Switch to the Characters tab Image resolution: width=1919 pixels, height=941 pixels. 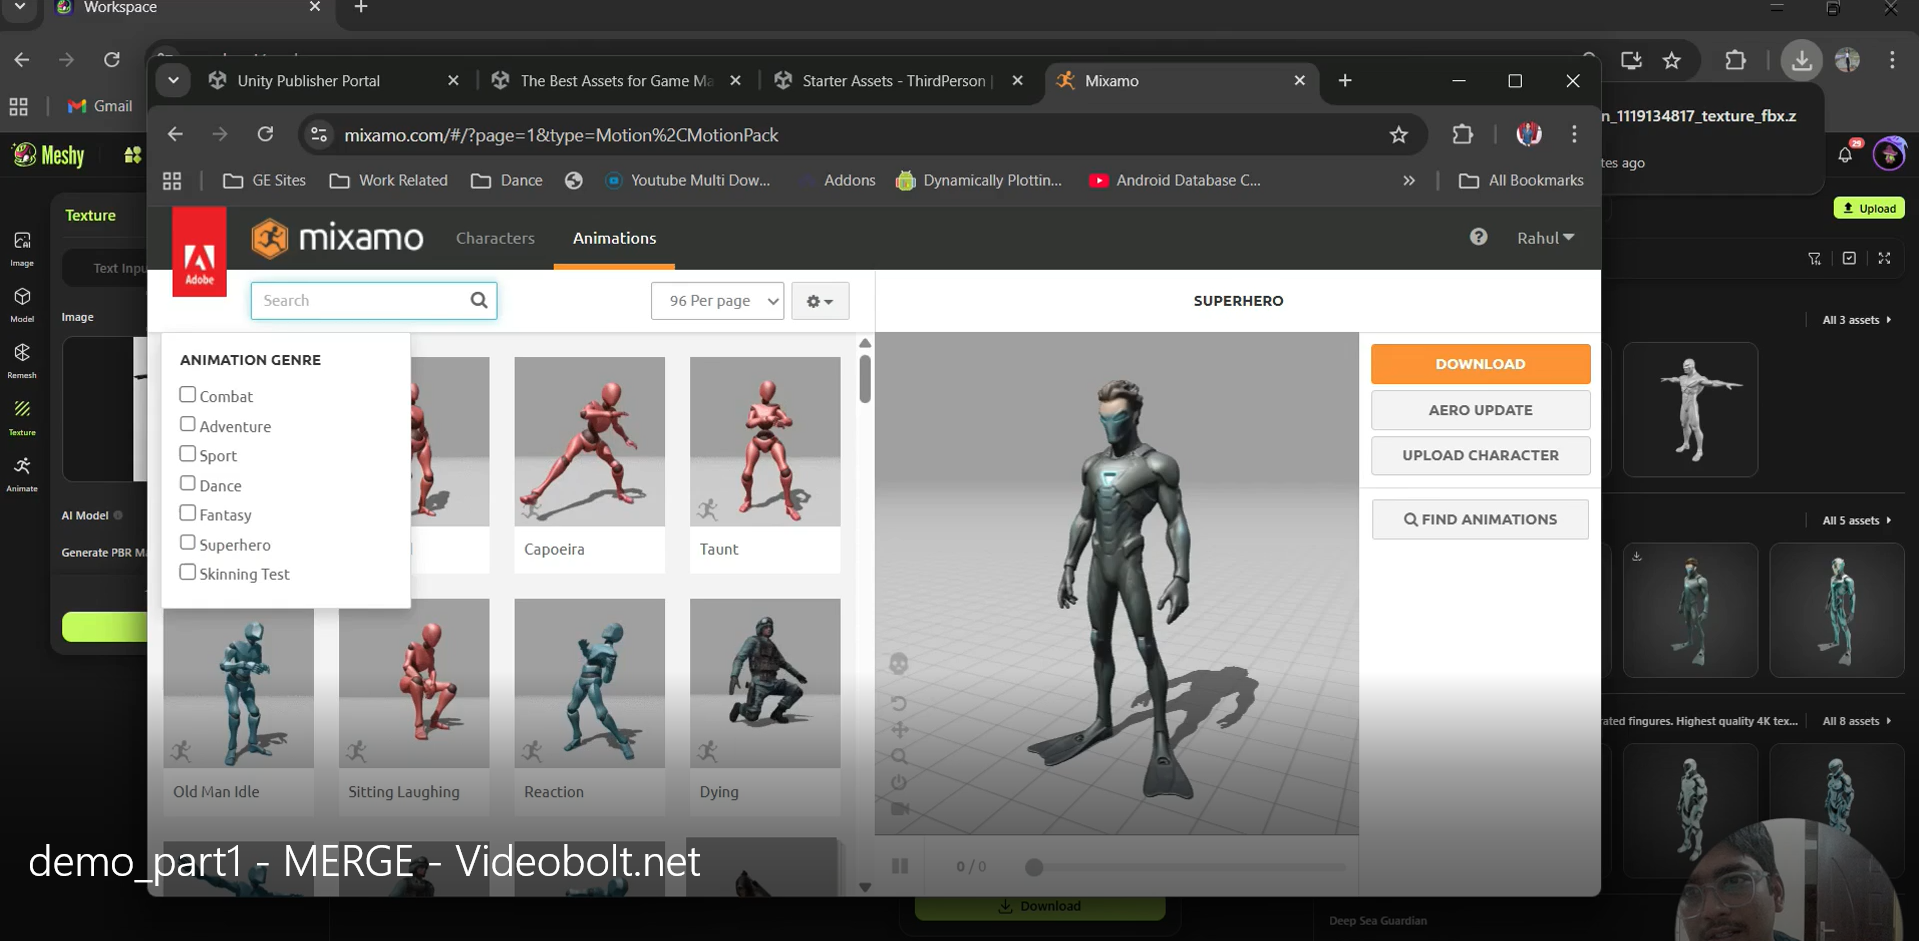495,238
